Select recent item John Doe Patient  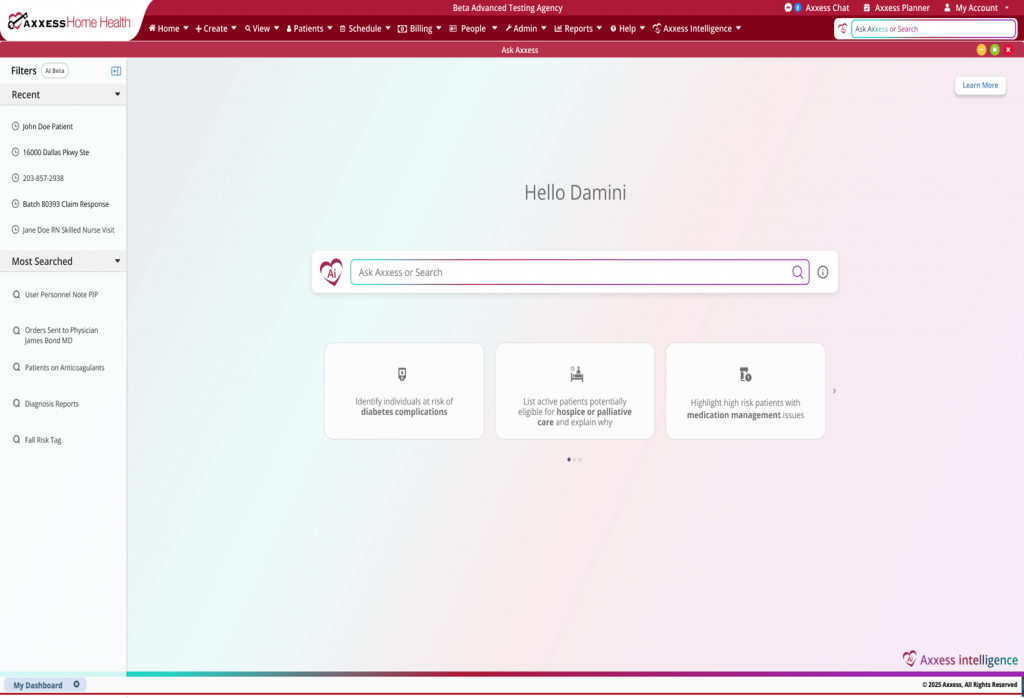48,127
